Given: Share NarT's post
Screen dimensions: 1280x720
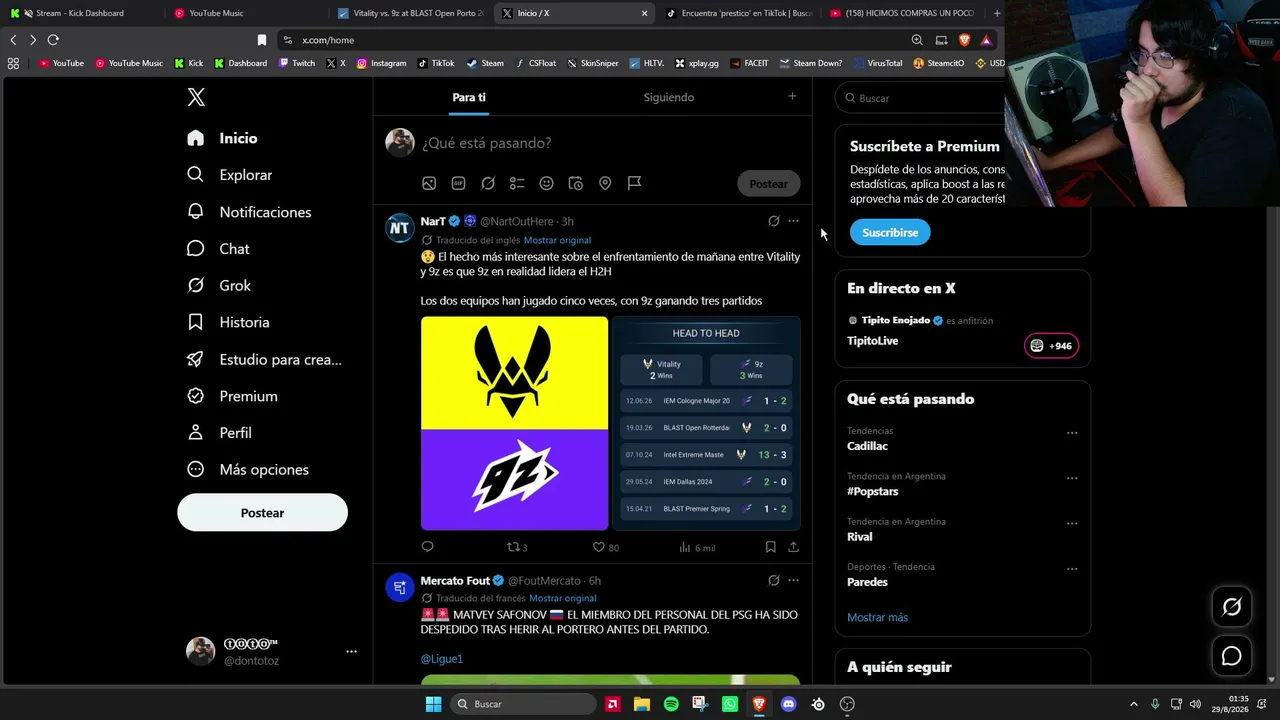Looking at the screenshot, I should (x=793, y=547).
